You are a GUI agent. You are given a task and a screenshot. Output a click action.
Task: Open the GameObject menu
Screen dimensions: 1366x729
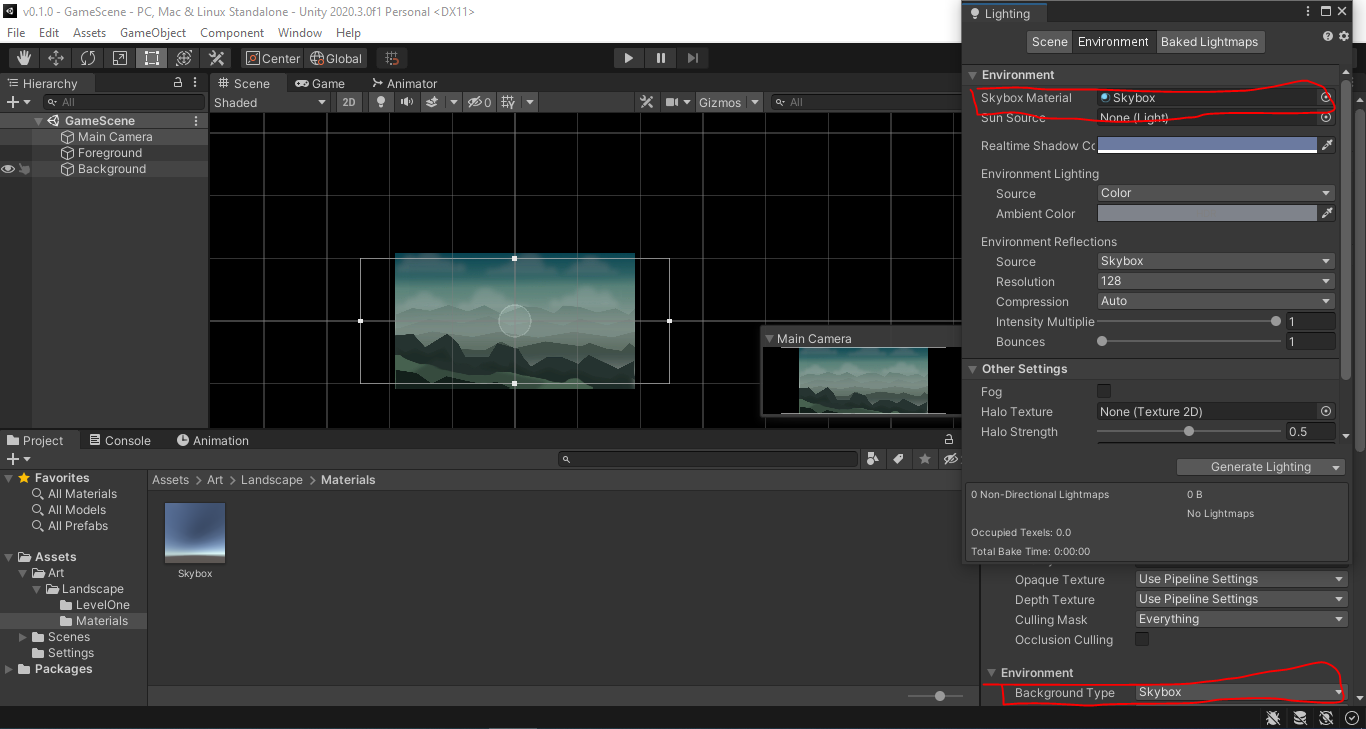click(x=153, y=33)
